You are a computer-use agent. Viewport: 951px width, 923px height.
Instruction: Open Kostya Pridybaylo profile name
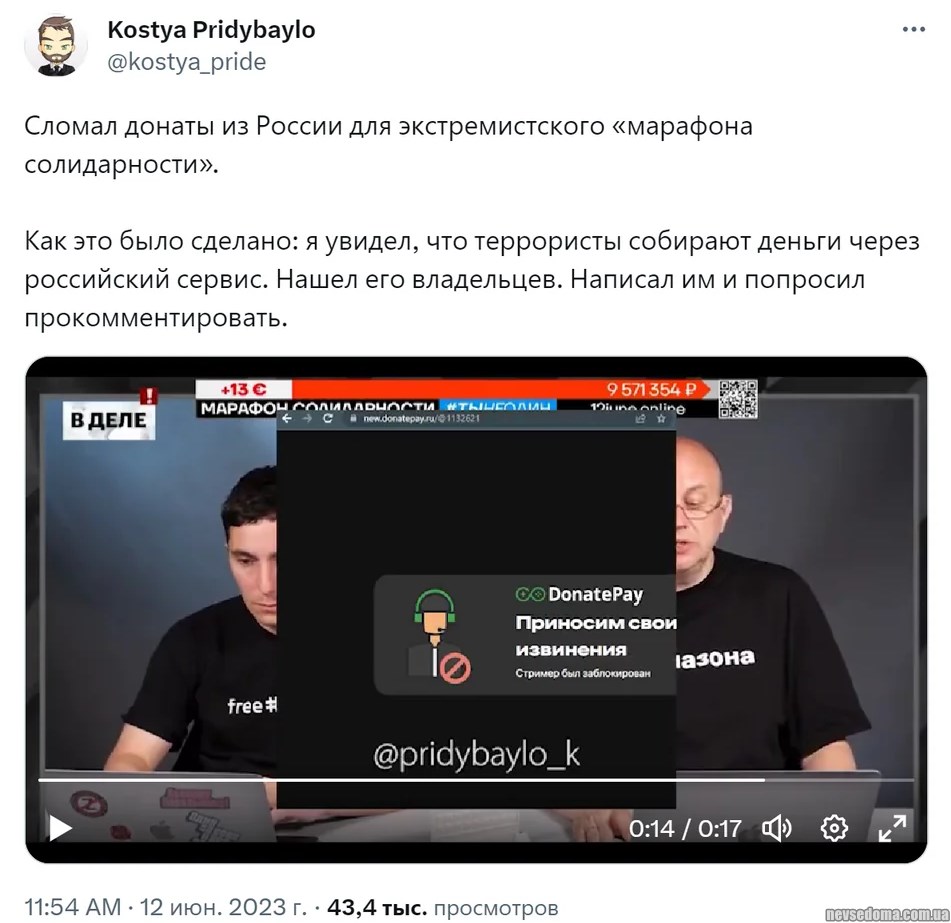tap(211, 29)
